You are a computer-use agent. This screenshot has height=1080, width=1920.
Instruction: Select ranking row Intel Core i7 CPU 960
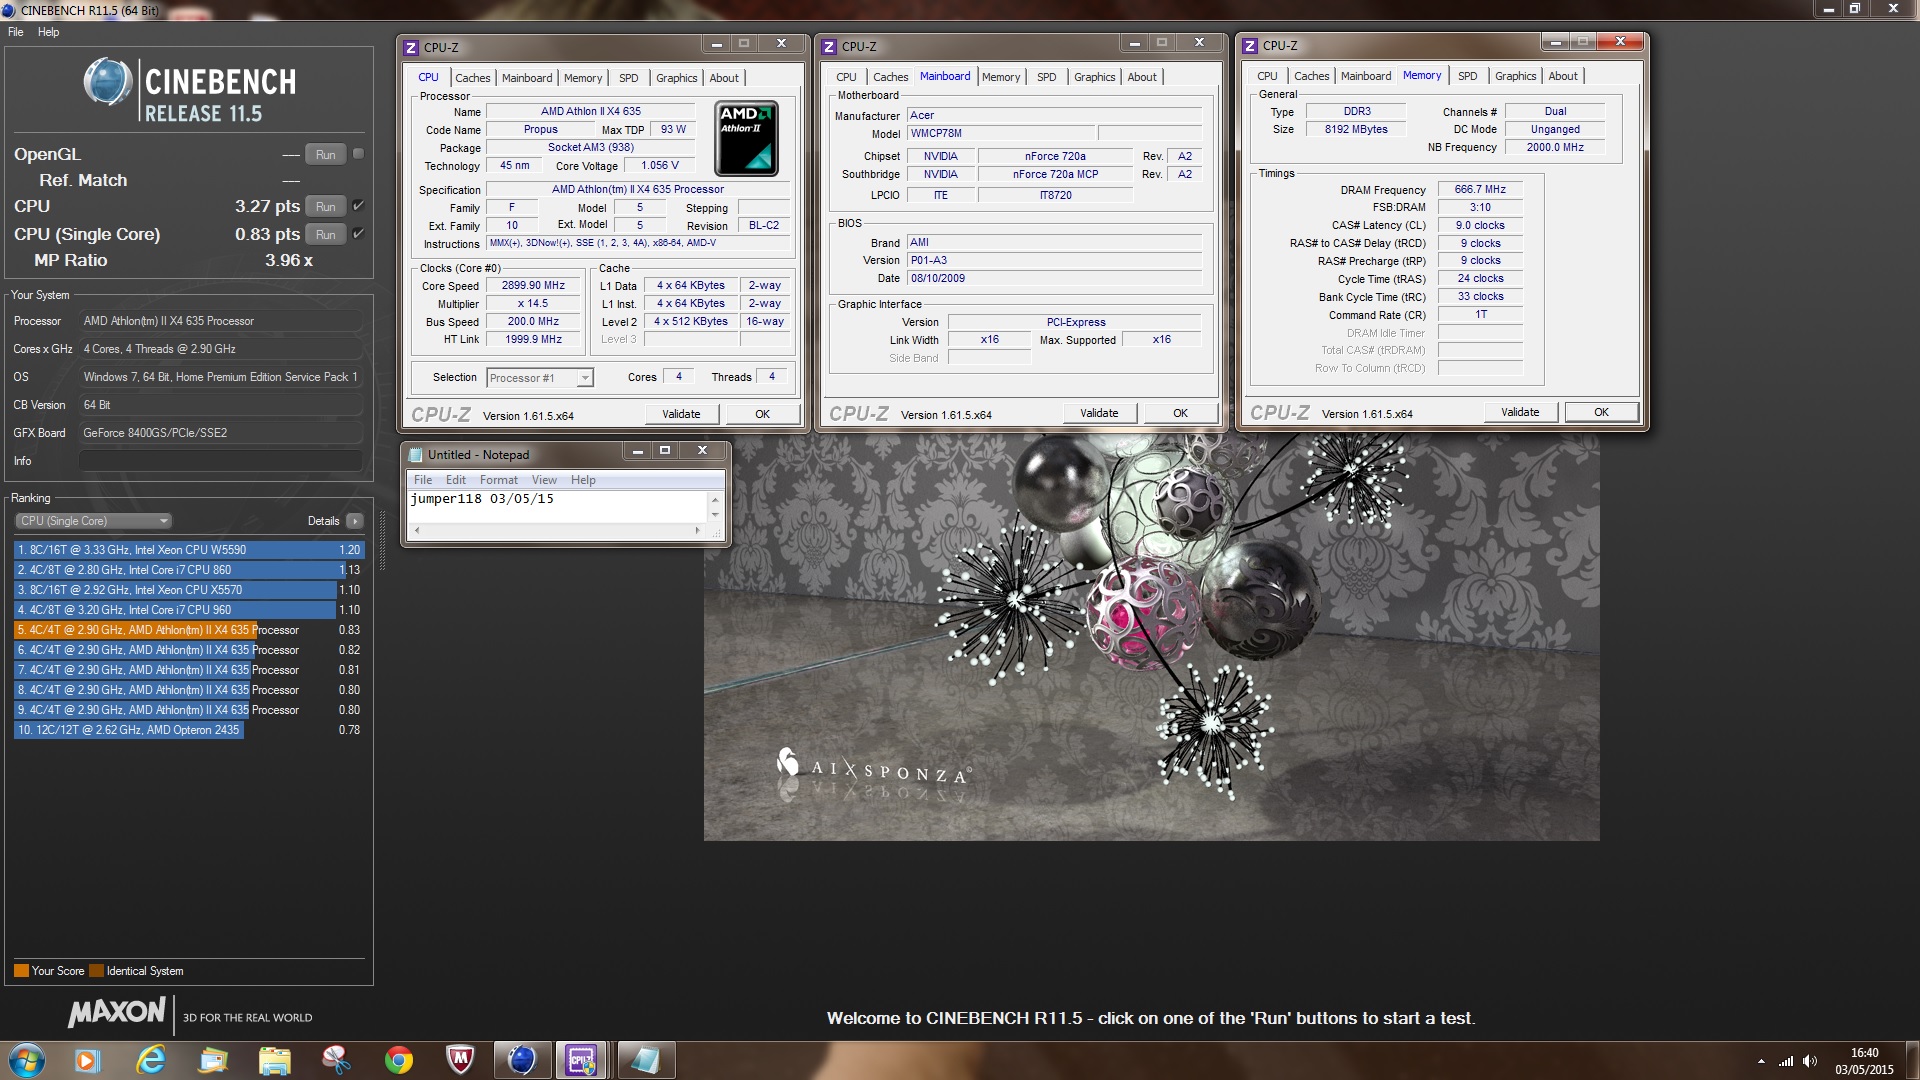pyautogui.click(x=188, y=610)
